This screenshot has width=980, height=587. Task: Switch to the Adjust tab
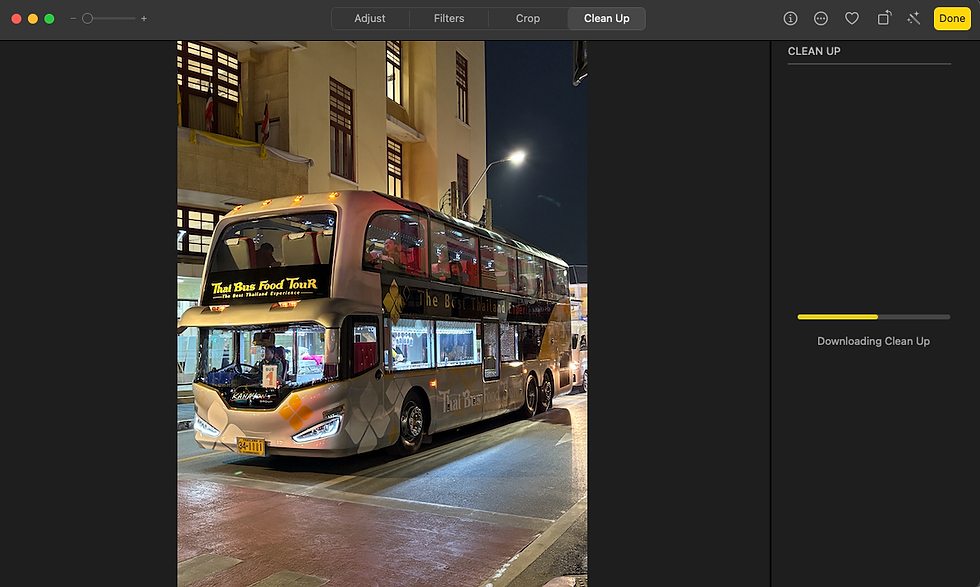pyautogui.click(x=369, y=19)
